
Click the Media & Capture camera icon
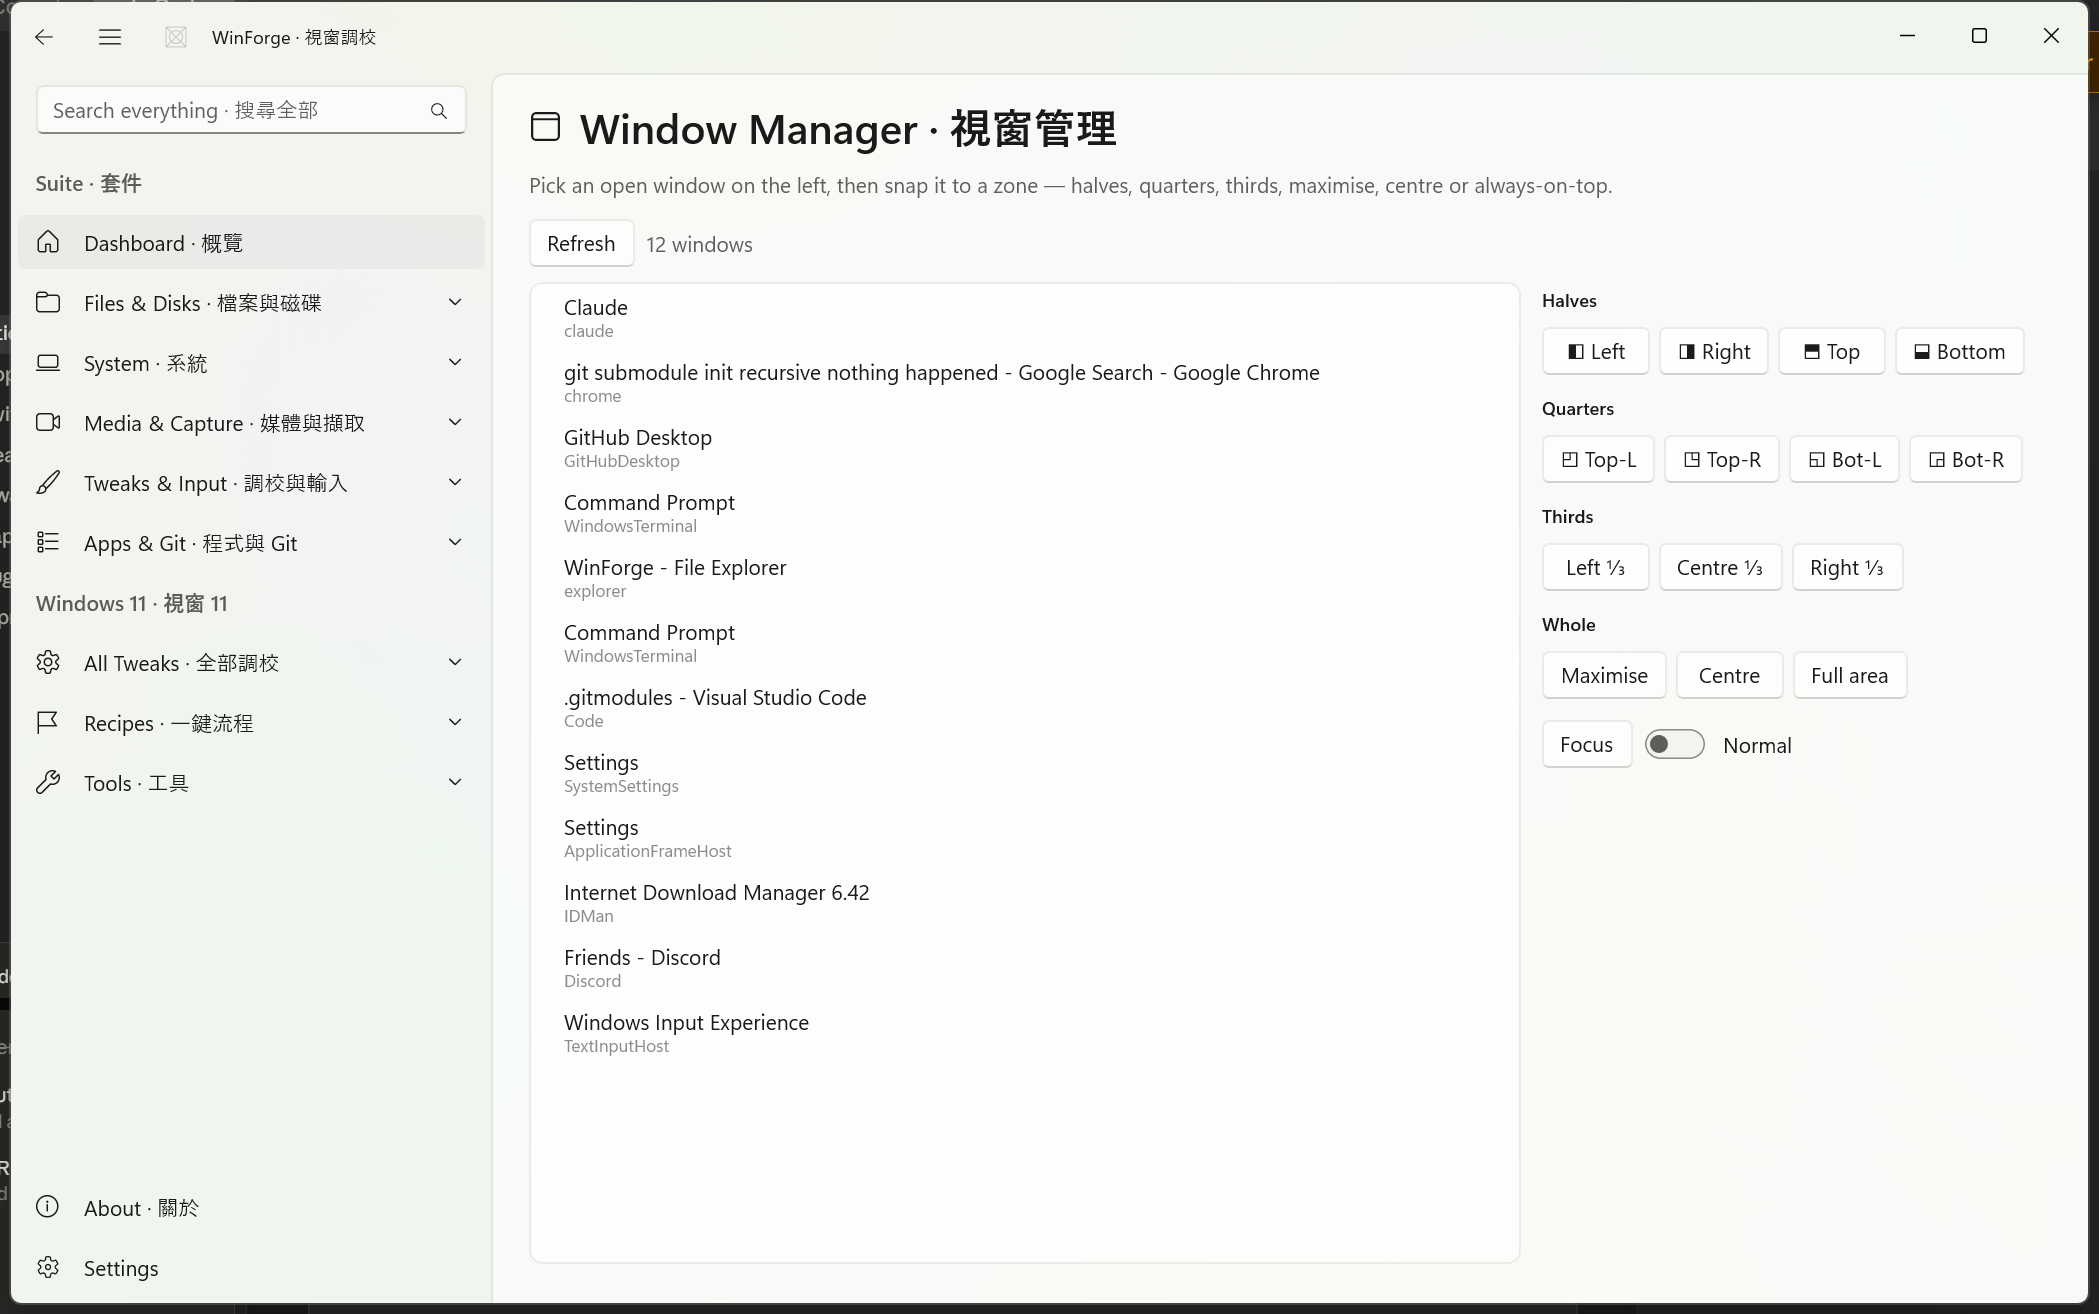coord(48,422)
